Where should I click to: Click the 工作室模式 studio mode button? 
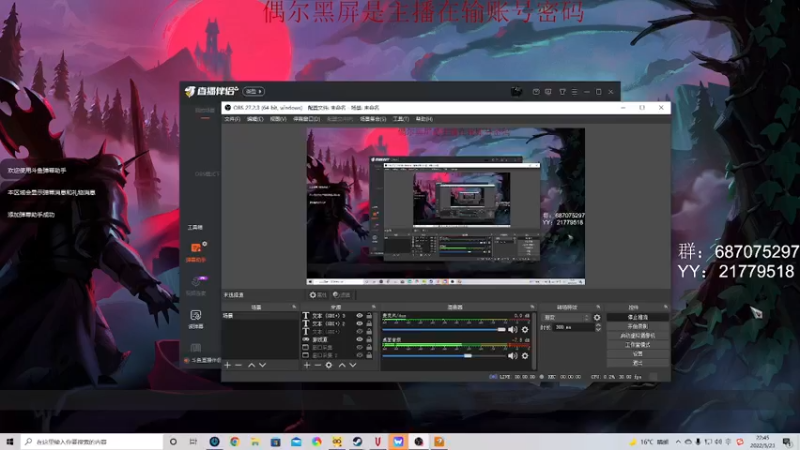coord(638,345)
